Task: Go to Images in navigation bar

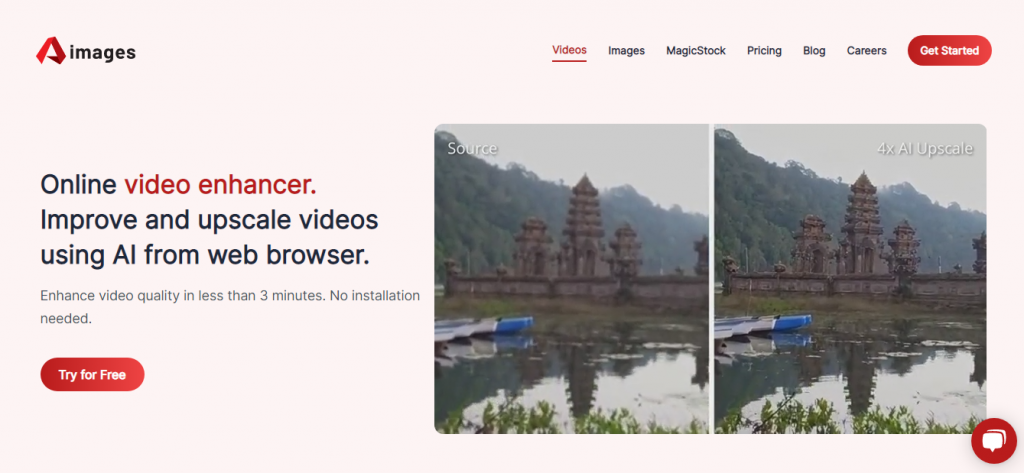Action: coord(626,50)
